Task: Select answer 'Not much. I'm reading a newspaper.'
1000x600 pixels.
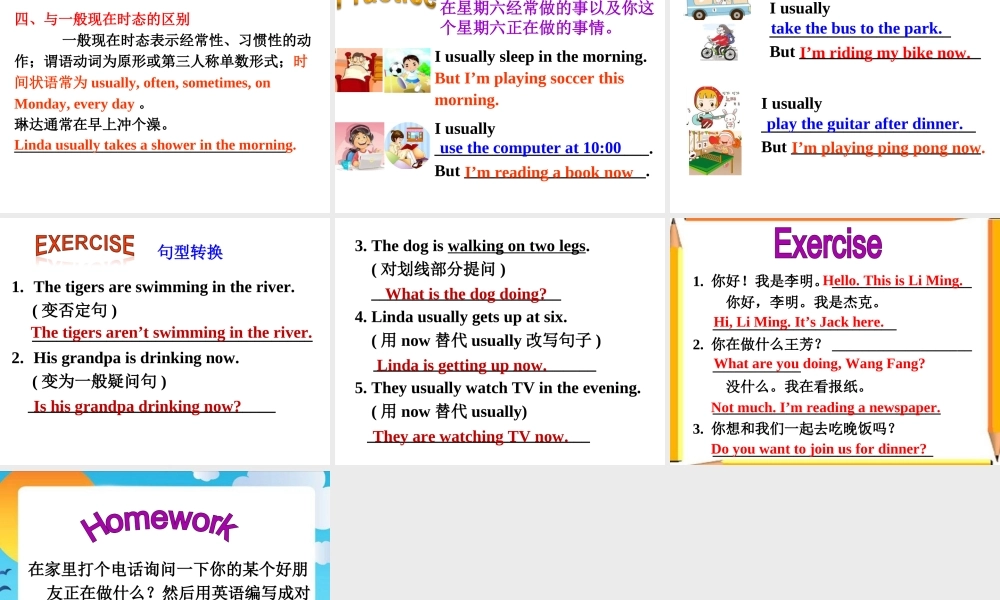Action: pyautogui.click(x=826, y=407)
